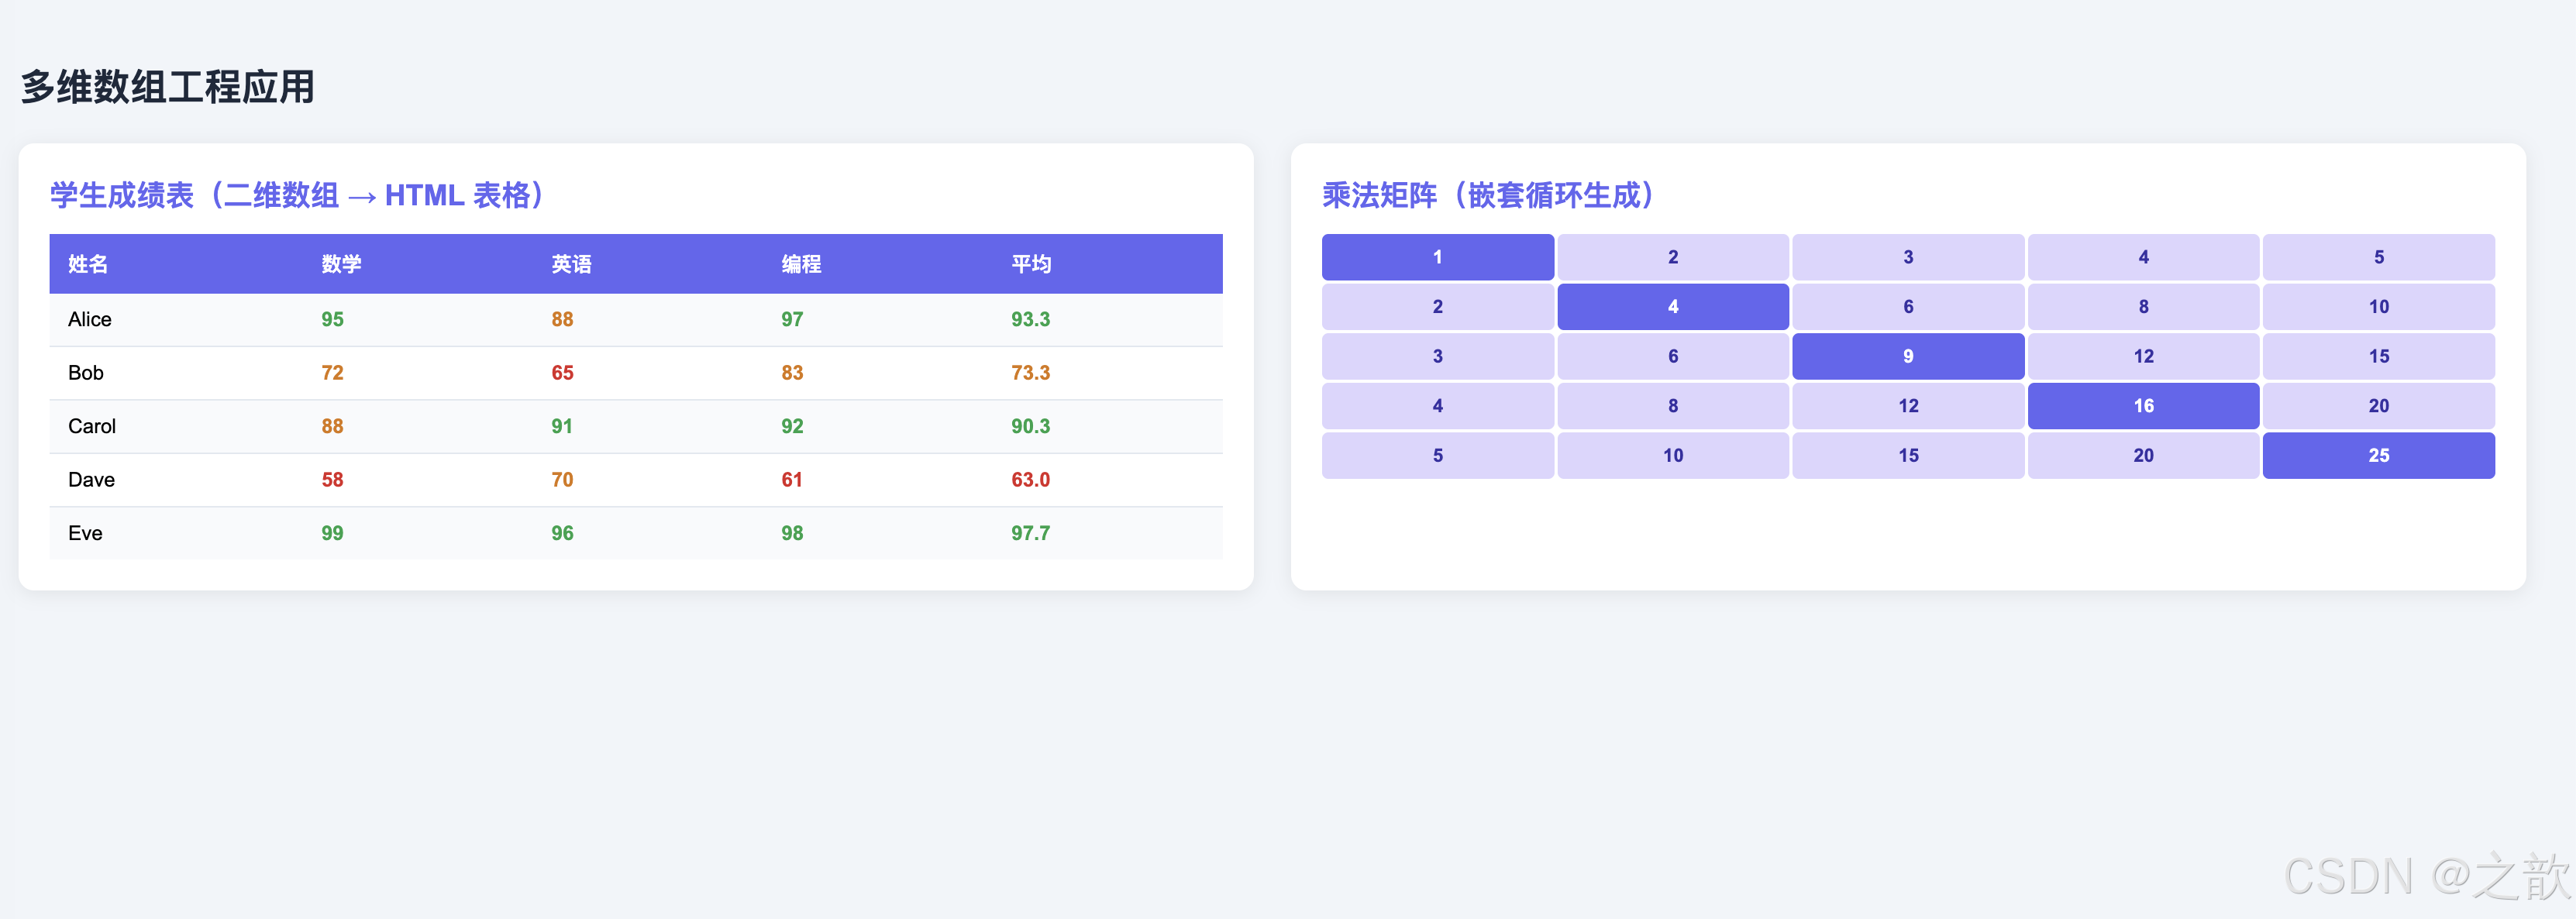Click Alice's average 93.3
Viewport: 2576px width, 919px height.
[x=1030, y=319]
